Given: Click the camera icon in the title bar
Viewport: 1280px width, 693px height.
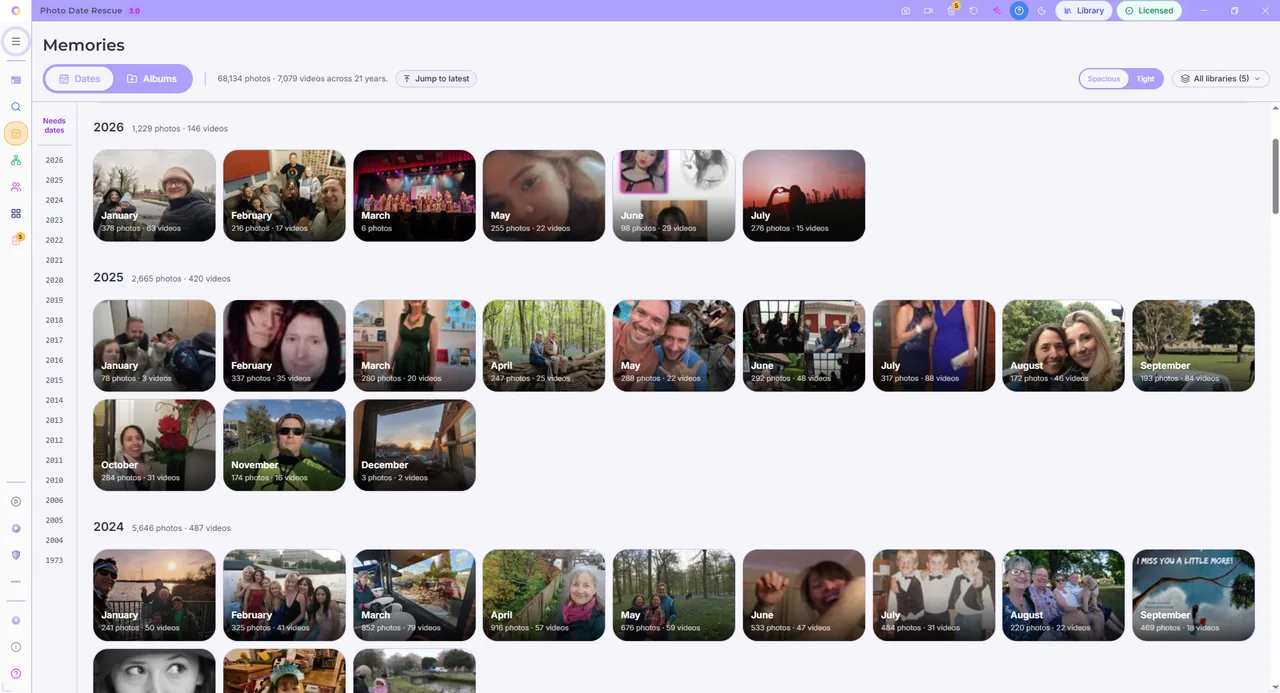Looking at the screenshot, I should pyautogui.click(x=906, y=11).
